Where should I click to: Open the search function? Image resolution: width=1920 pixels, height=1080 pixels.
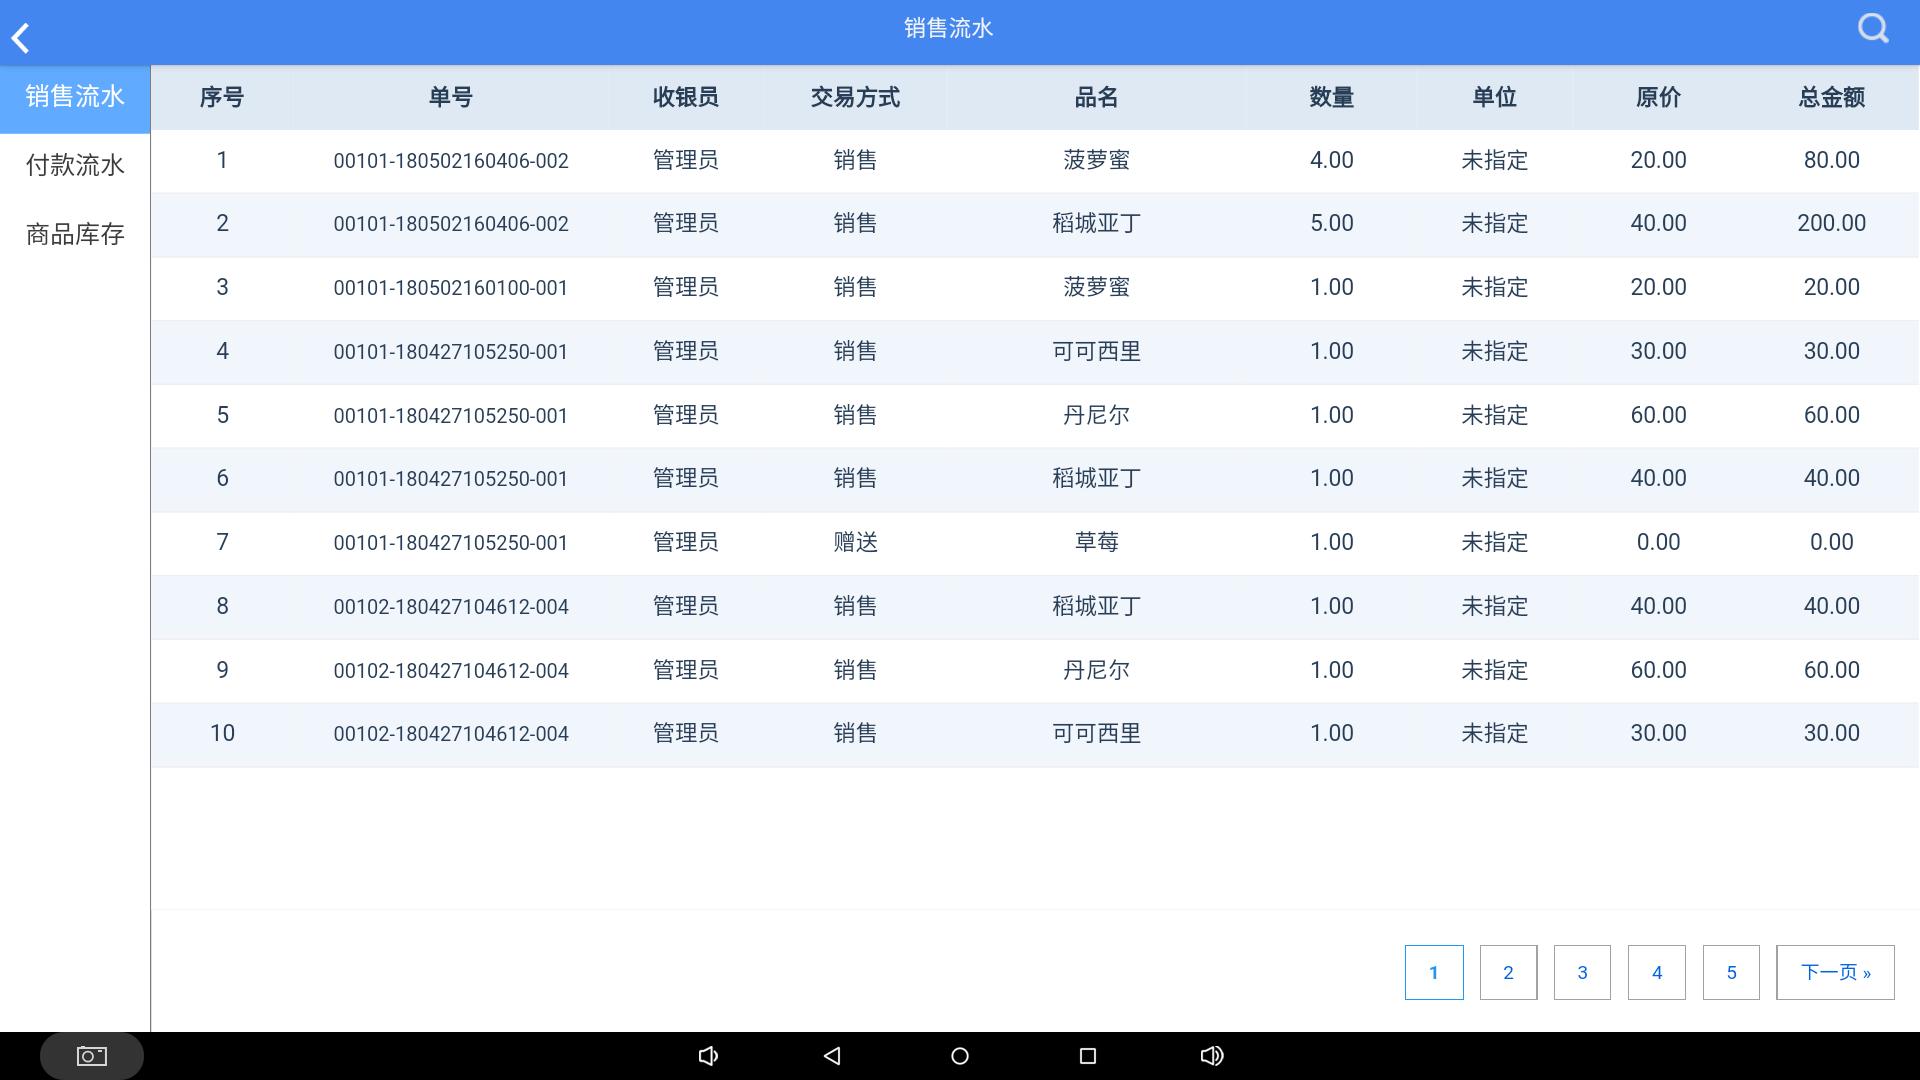point(1872,28)
